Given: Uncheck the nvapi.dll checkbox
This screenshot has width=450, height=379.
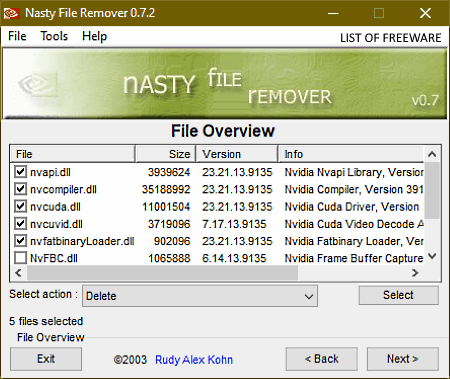Looking at the screenshot, I should 20,172.
